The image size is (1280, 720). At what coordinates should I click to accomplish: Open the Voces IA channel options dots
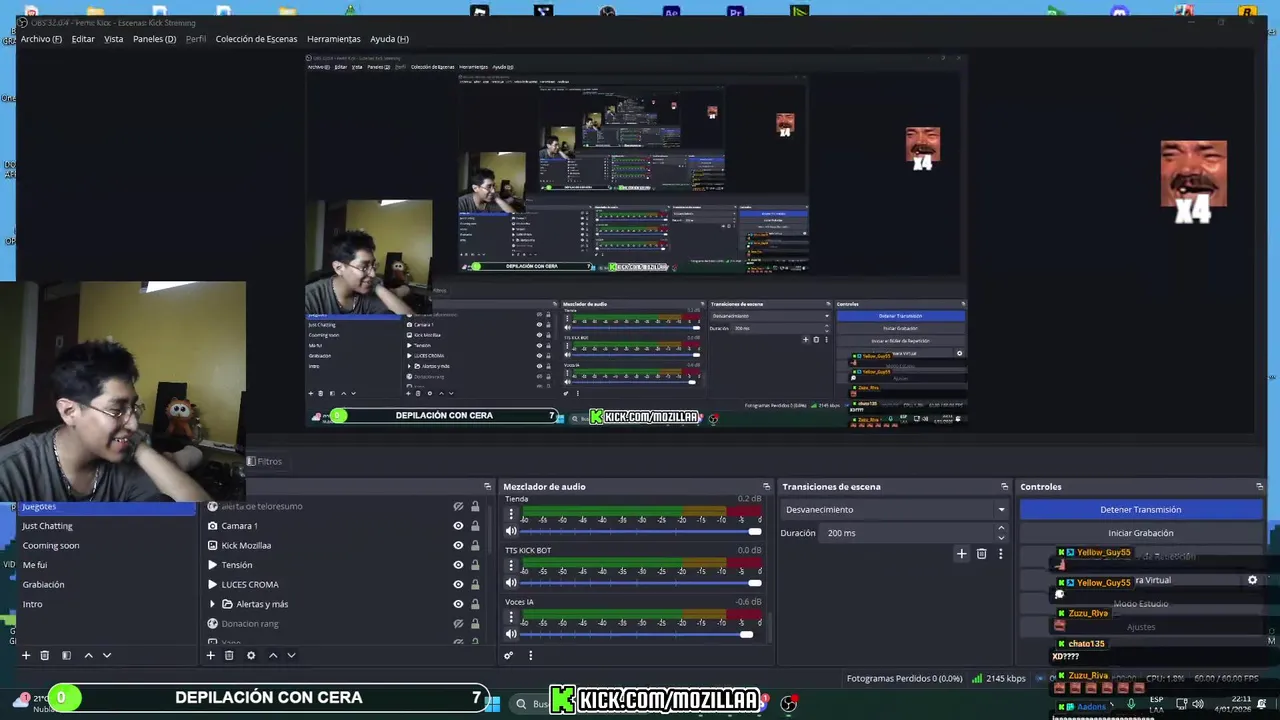[x=511, y=617]
